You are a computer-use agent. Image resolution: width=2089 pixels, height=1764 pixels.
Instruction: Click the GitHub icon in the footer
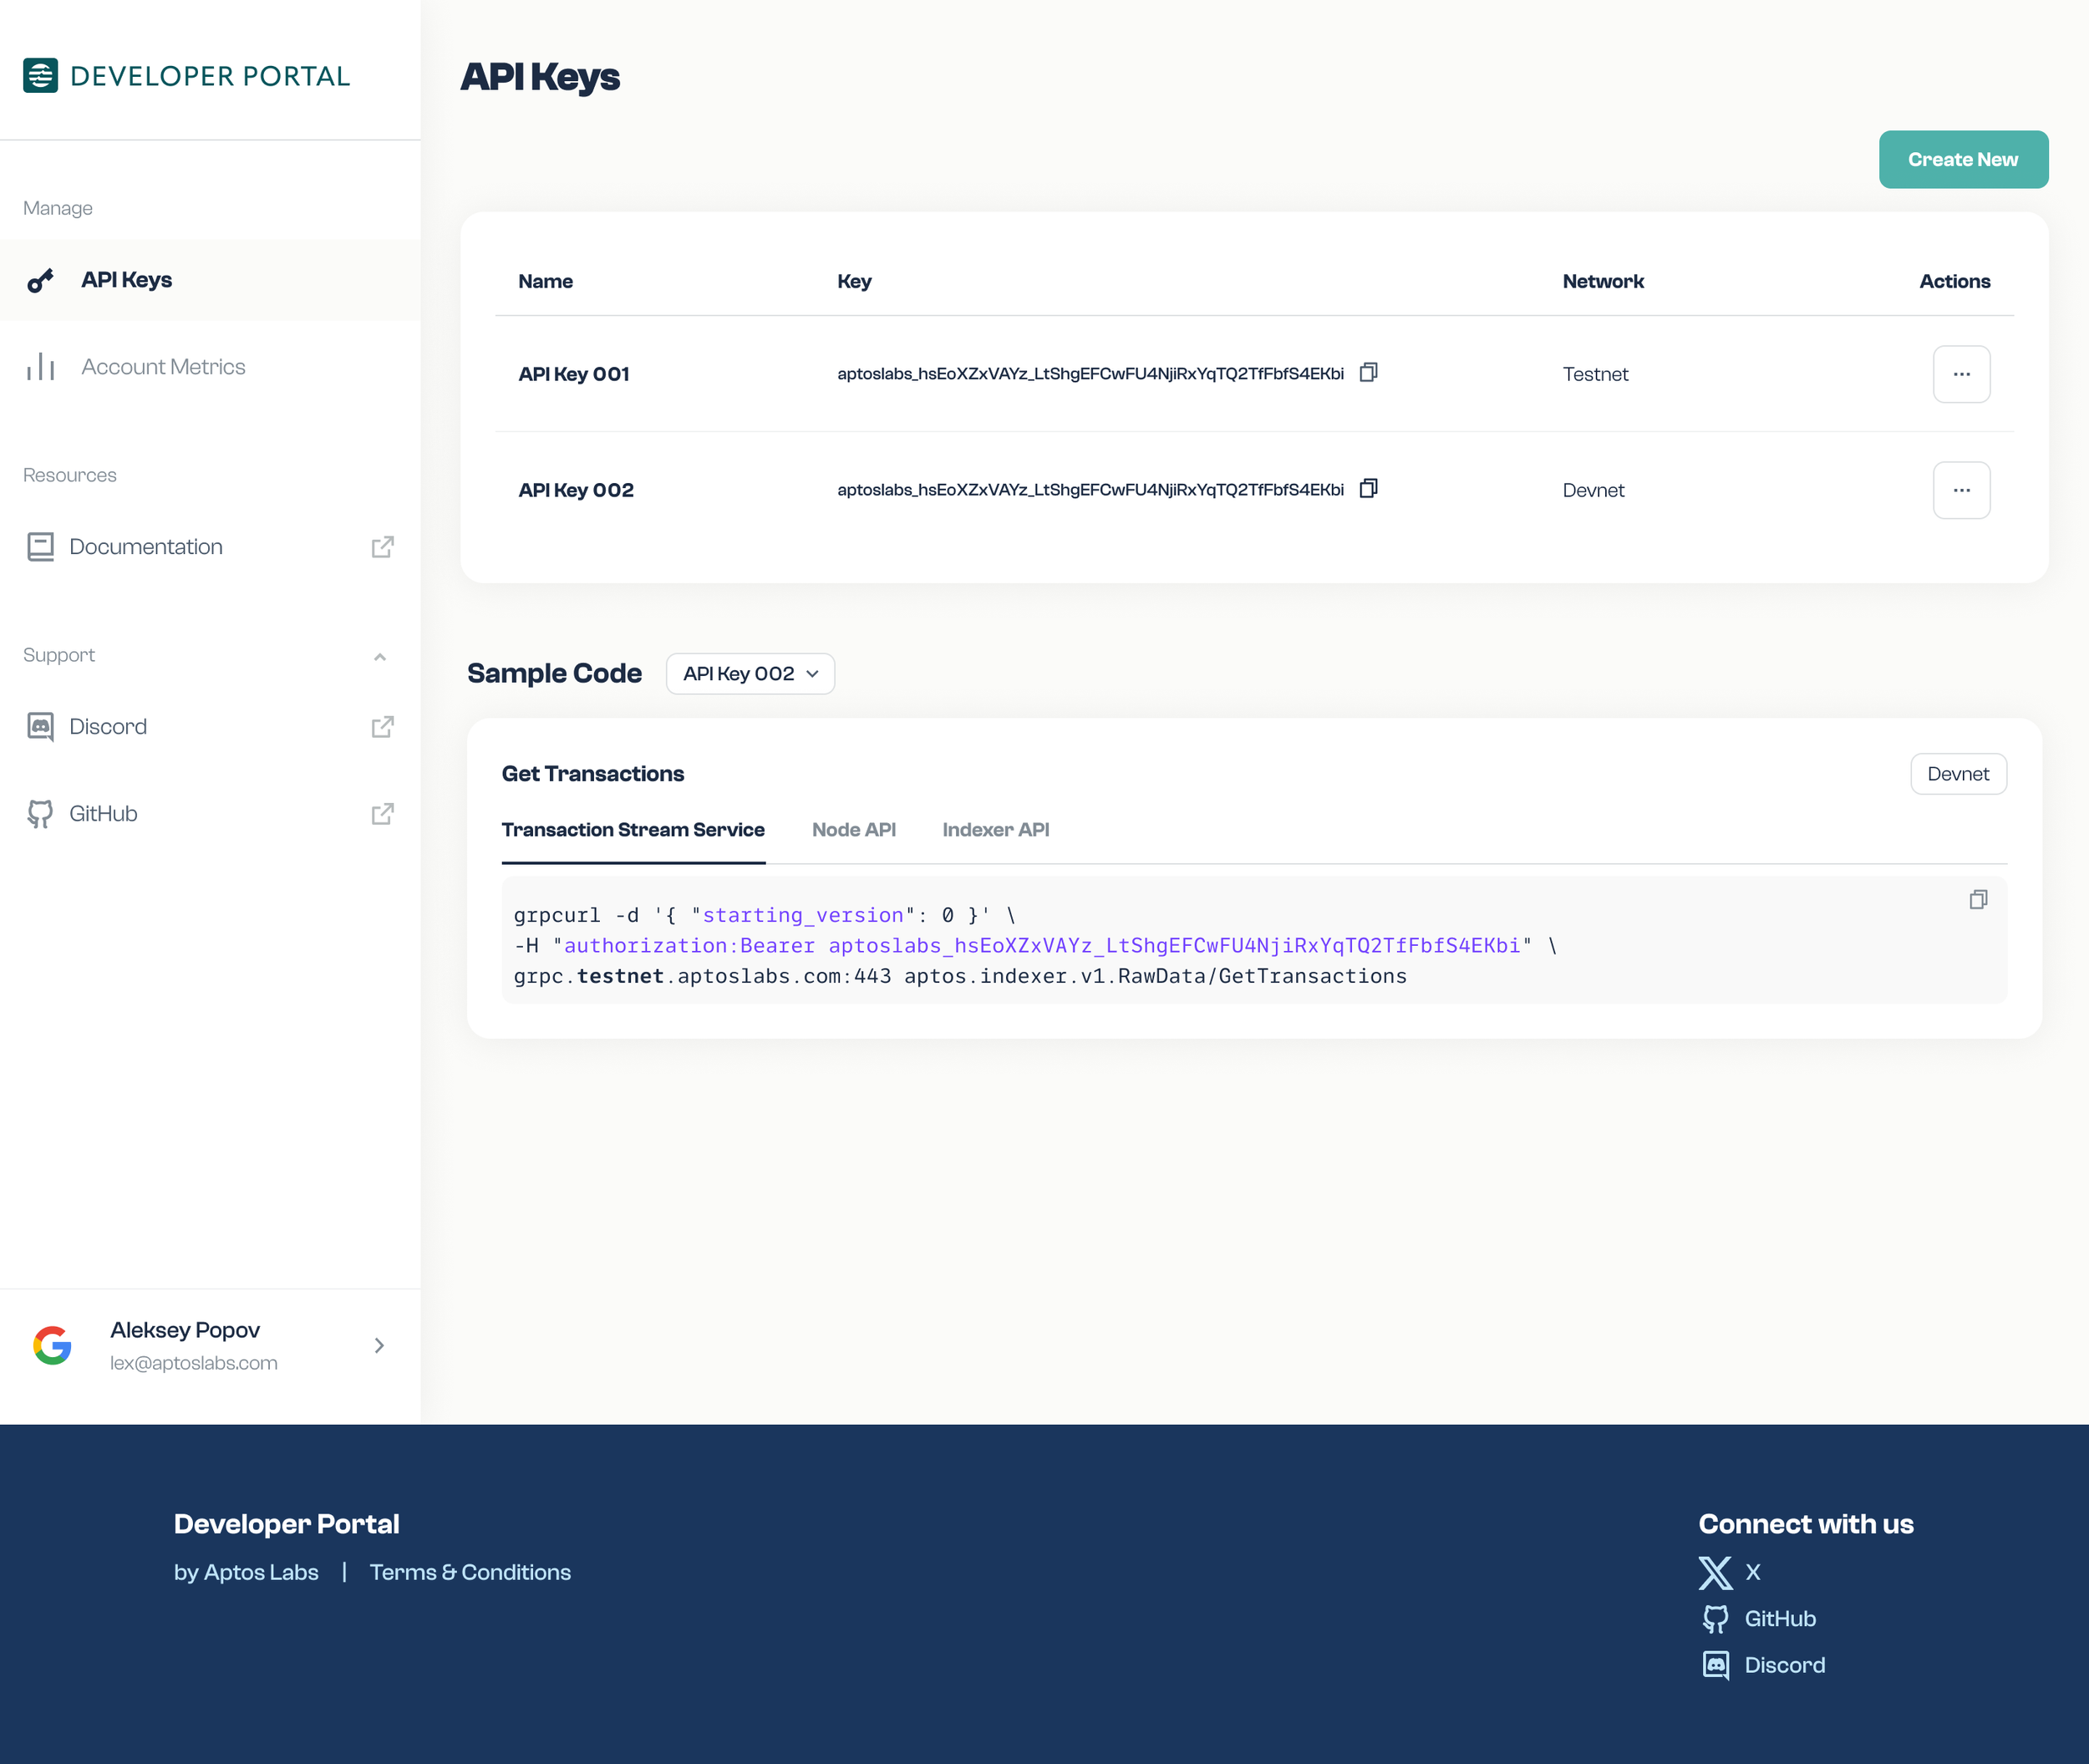pyautogui.click(x=1715, y=1619)
